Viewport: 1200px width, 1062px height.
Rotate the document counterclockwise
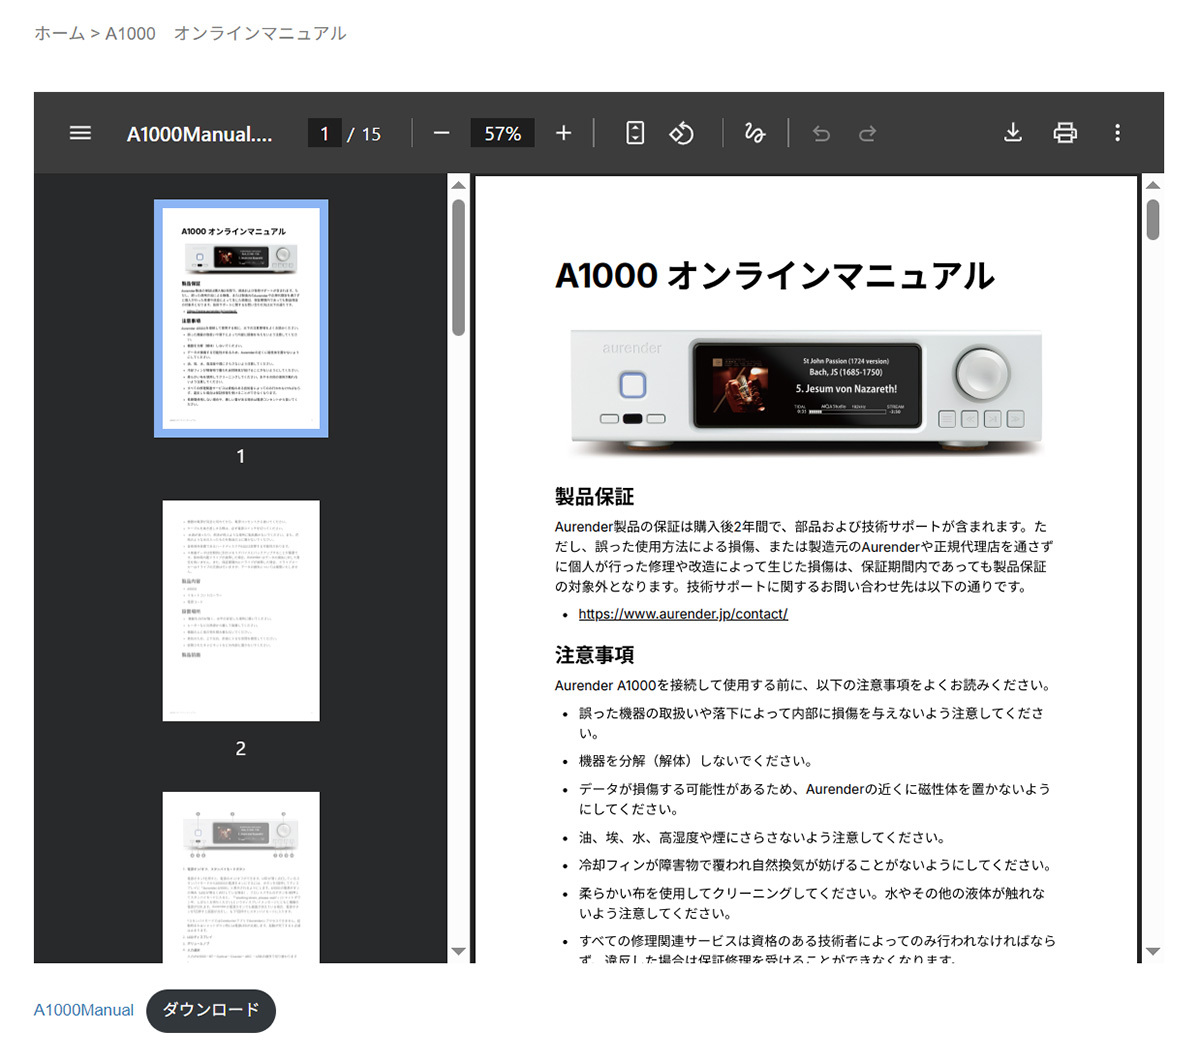point(681,133)
